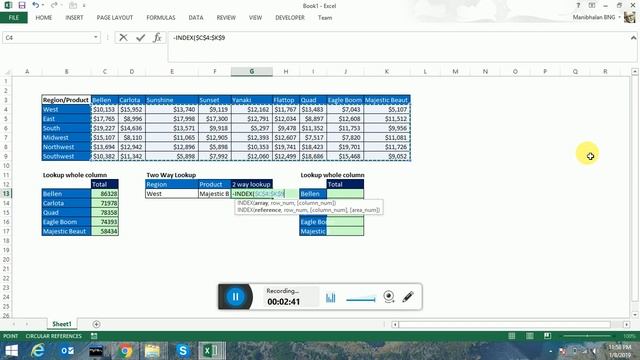The height and width of the screenshot is (360, 640).
Task: Open the VIEW ribbon tab
Action: tap(256, 18)
